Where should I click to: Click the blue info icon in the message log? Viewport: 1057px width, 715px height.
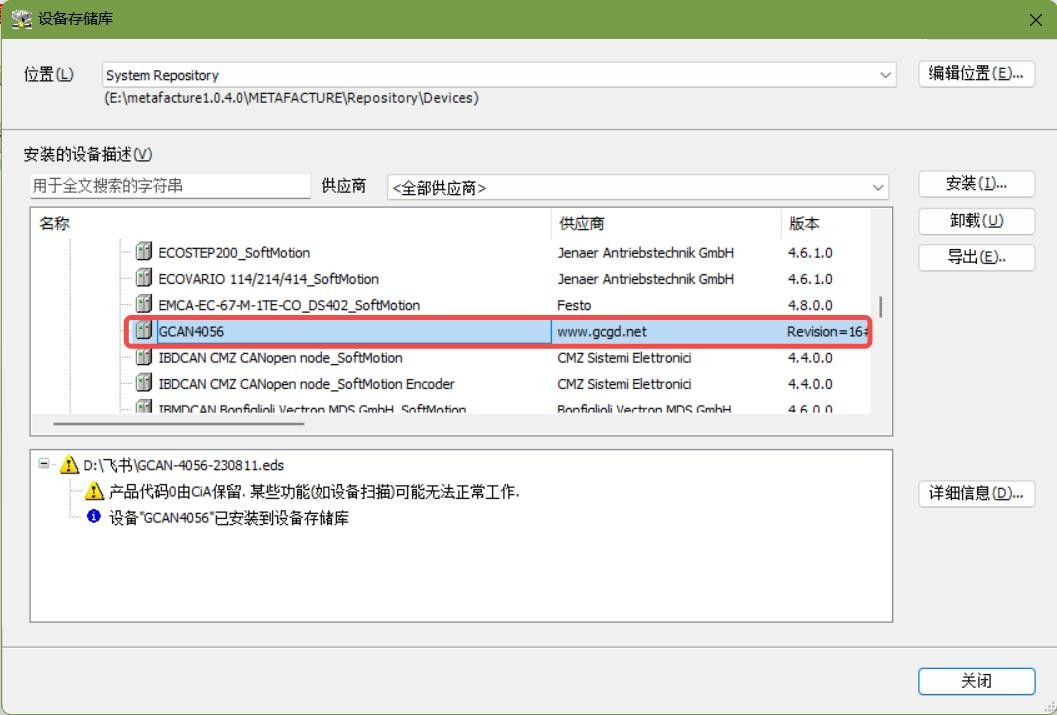coord(94,517)
